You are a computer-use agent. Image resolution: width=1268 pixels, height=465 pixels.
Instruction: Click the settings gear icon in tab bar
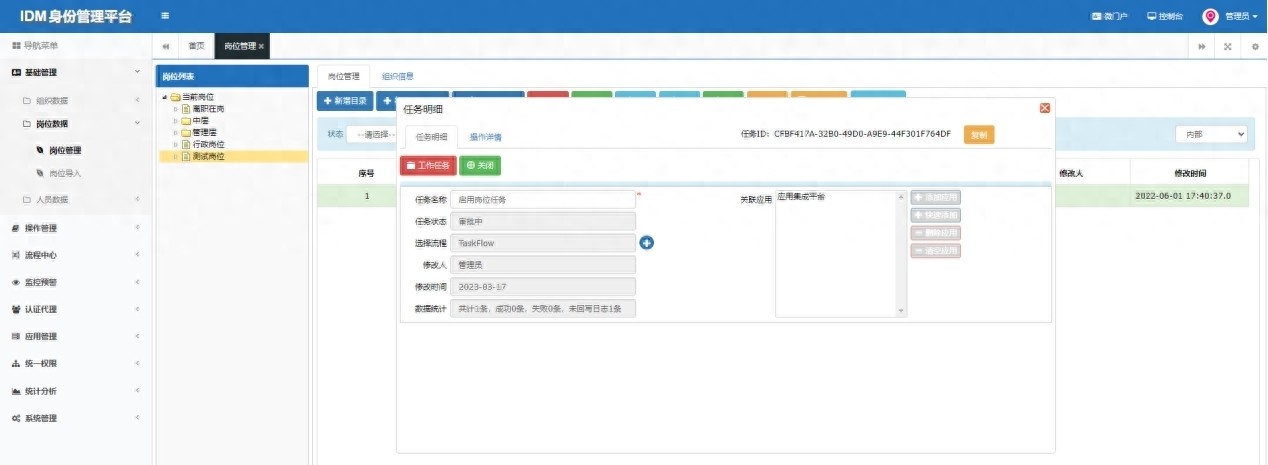(x=1255, y=47)
